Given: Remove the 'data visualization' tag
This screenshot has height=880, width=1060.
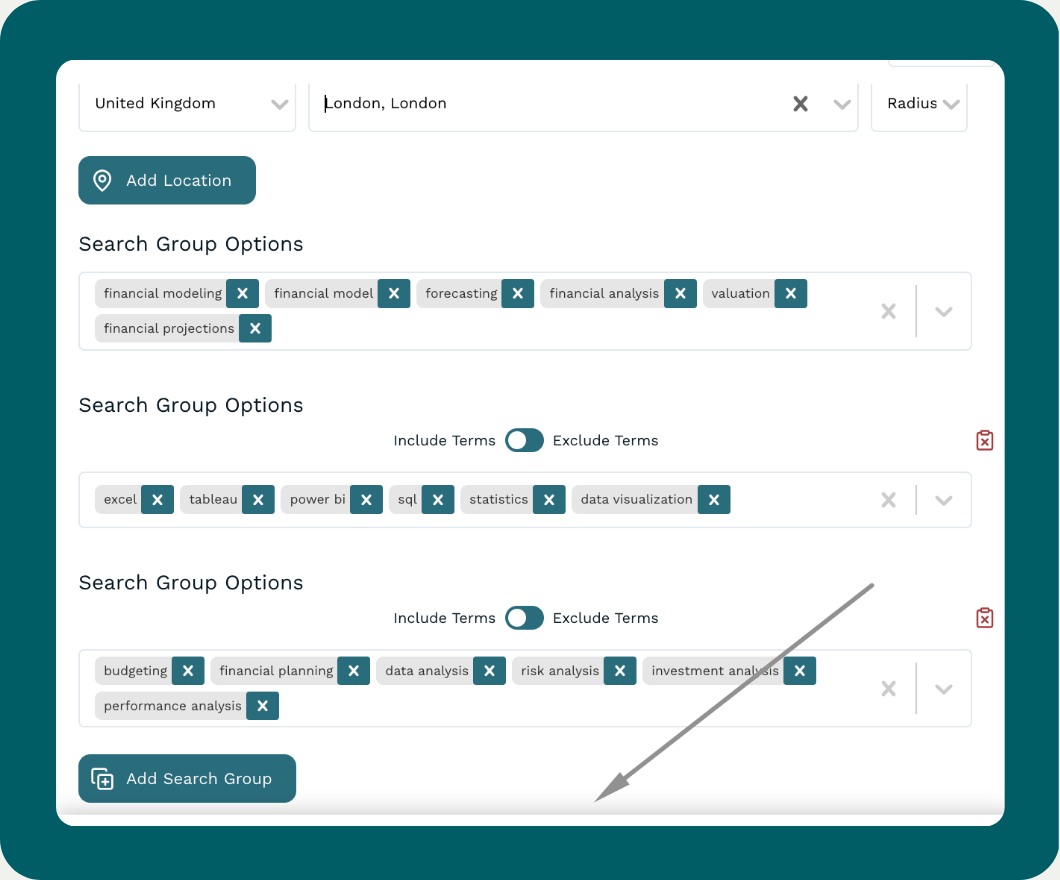Looking at the screenshot, I should pos(714,499).
